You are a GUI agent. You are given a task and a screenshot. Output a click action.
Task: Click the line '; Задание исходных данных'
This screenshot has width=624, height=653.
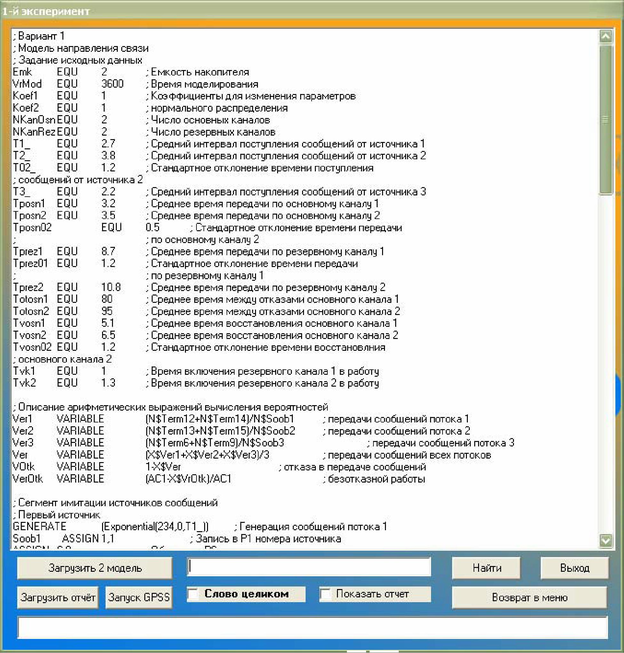(77, 60)
